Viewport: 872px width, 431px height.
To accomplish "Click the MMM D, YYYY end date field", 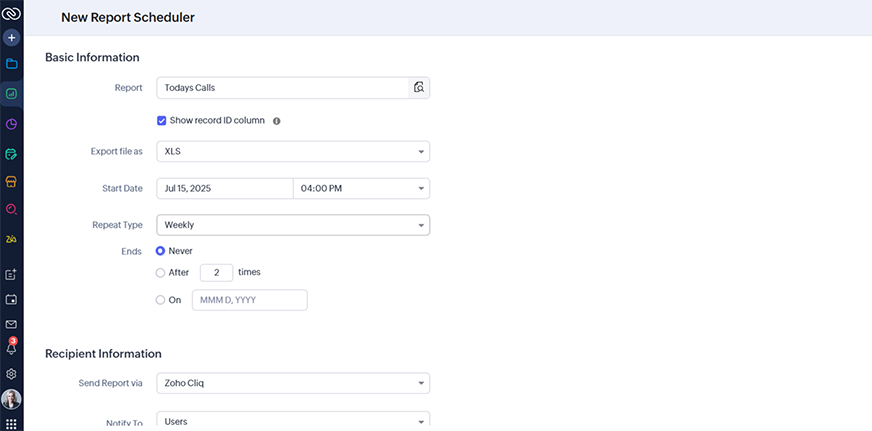I will click(x=250, y=300).
